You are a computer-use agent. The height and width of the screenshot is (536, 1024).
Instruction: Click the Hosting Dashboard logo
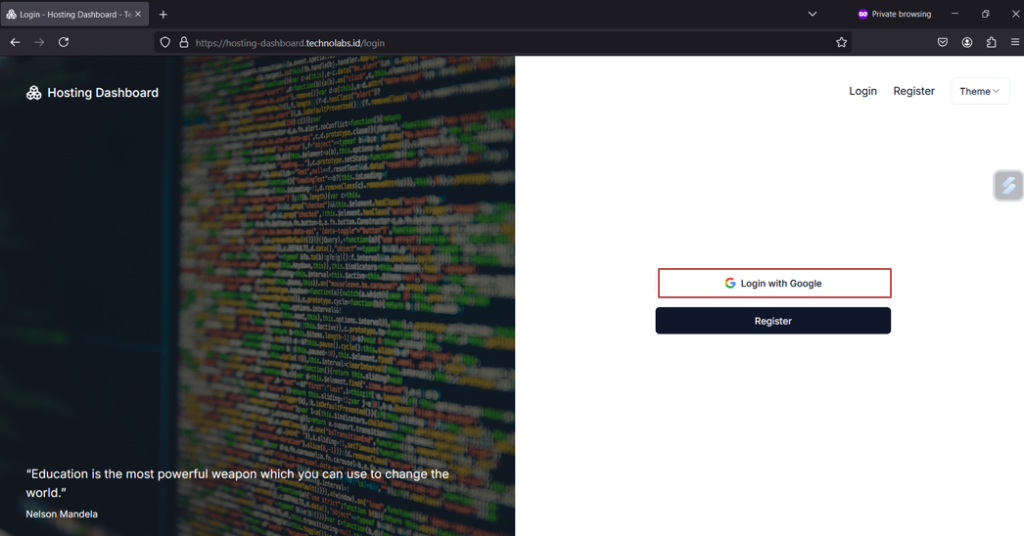(x=92, y=93)
